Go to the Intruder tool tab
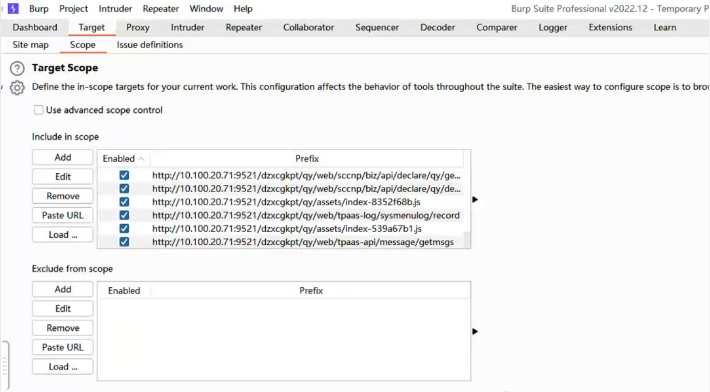The width and height of the screenshot is (710, 392). point(187,28)
